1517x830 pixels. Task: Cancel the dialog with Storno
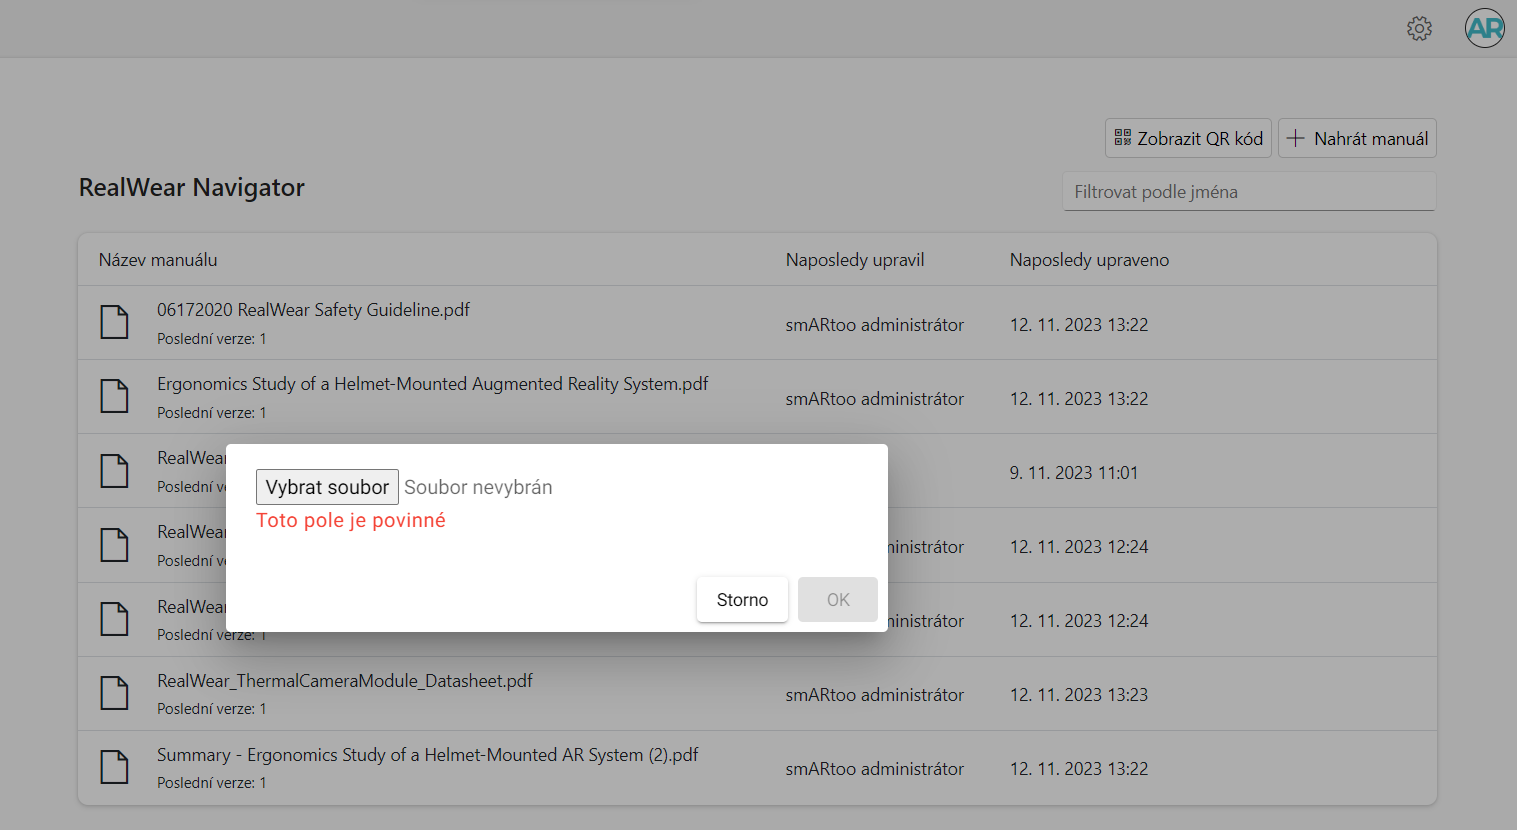click(x=742, y=600)
